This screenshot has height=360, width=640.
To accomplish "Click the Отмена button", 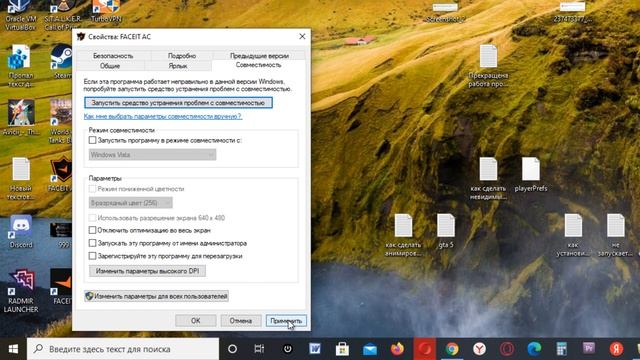I will coord(241,321).
